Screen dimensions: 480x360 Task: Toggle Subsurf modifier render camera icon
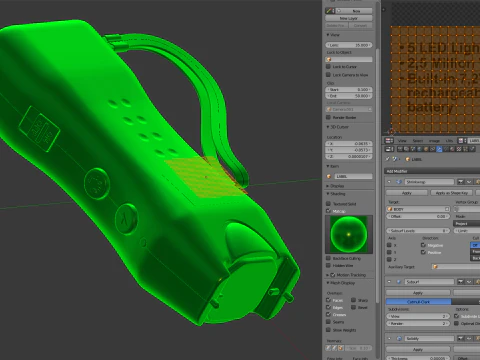coord(460,282)
